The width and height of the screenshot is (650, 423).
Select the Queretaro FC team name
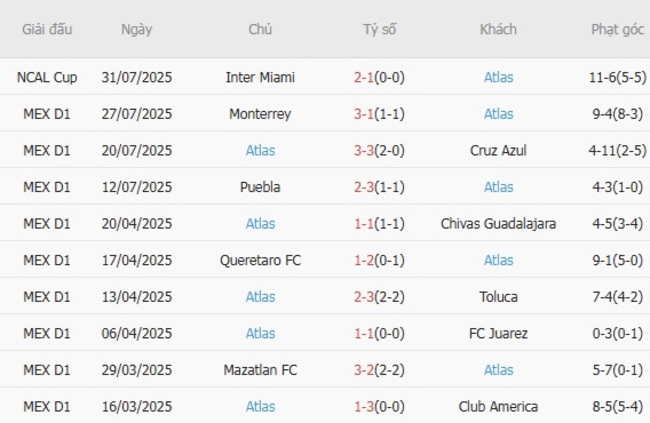pyautogui.click(x=260, y=260)
